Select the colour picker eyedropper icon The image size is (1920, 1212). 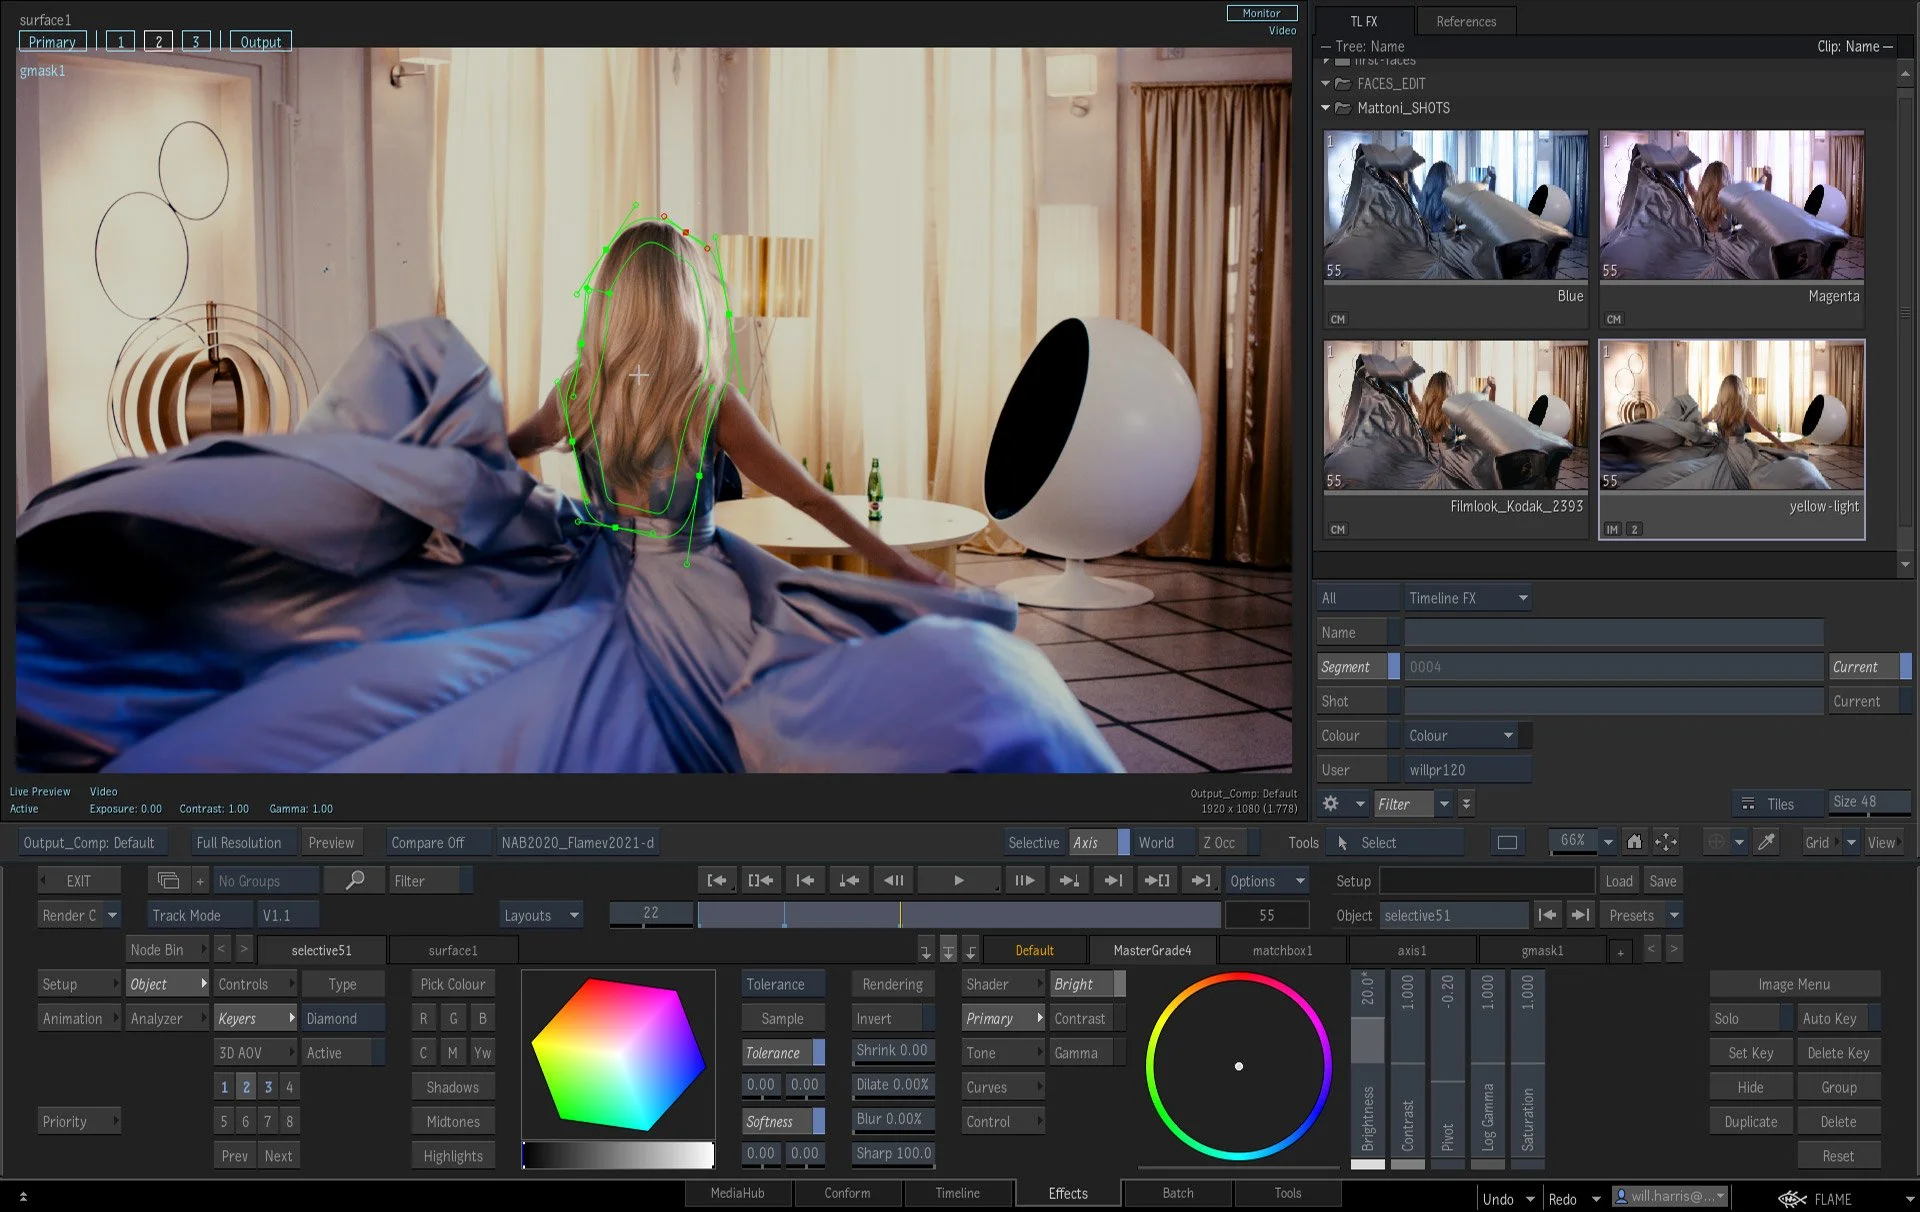(x=1767, y=842)
